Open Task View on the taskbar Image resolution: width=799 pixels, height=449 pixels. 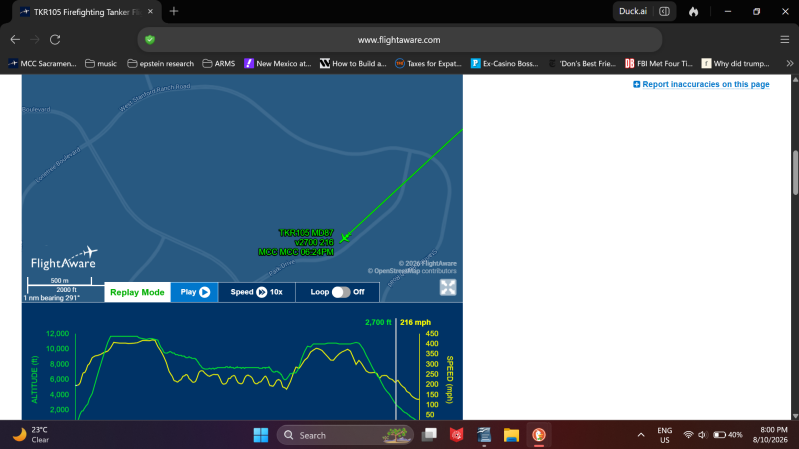430,435
